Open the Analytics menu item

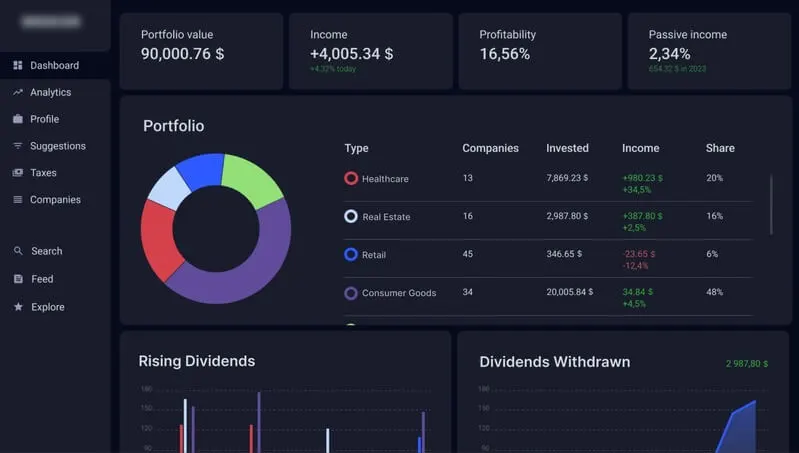point(50,92)
